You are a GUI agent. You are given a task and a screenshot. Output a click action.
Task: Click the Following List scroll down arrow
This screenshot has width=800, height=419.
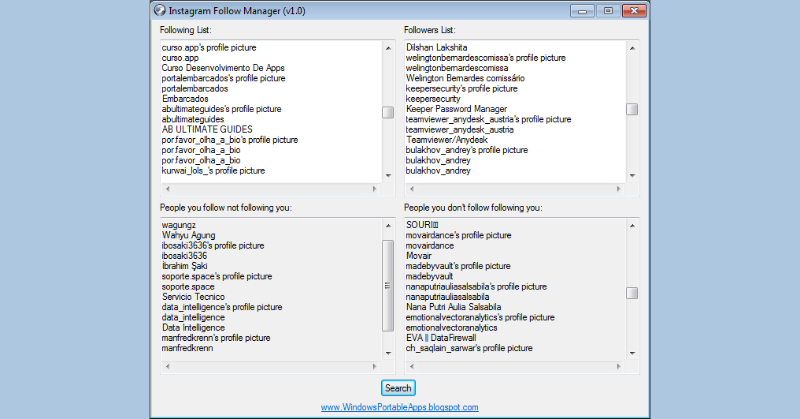pyautogui.click(x=388, y=176)
